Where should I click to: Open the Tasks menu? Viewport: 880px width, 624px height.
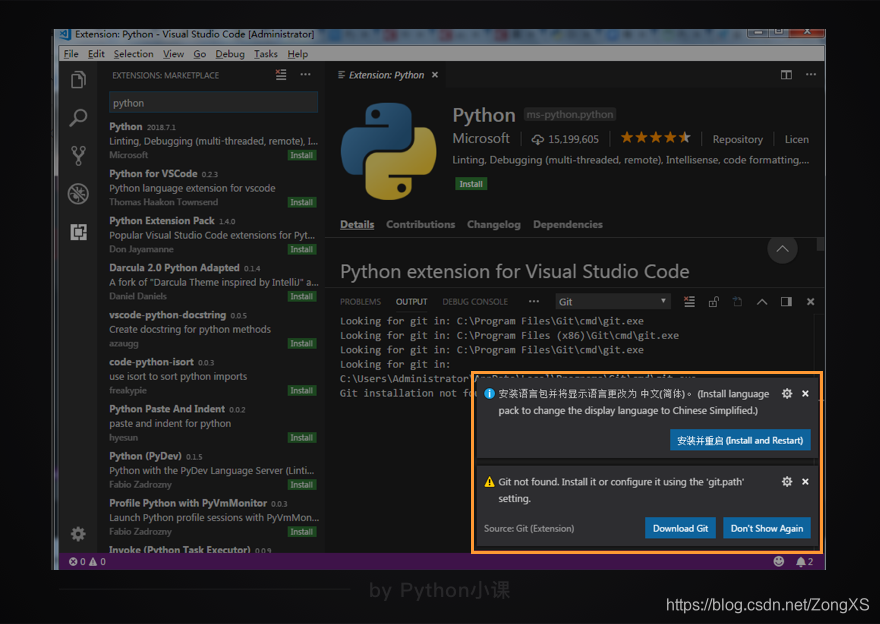tap(265, 54)
